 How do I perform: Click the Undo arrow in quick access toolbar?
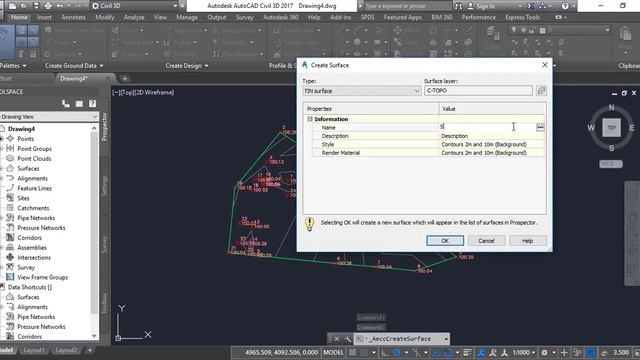pyautogui.click(x=60, y=6)
